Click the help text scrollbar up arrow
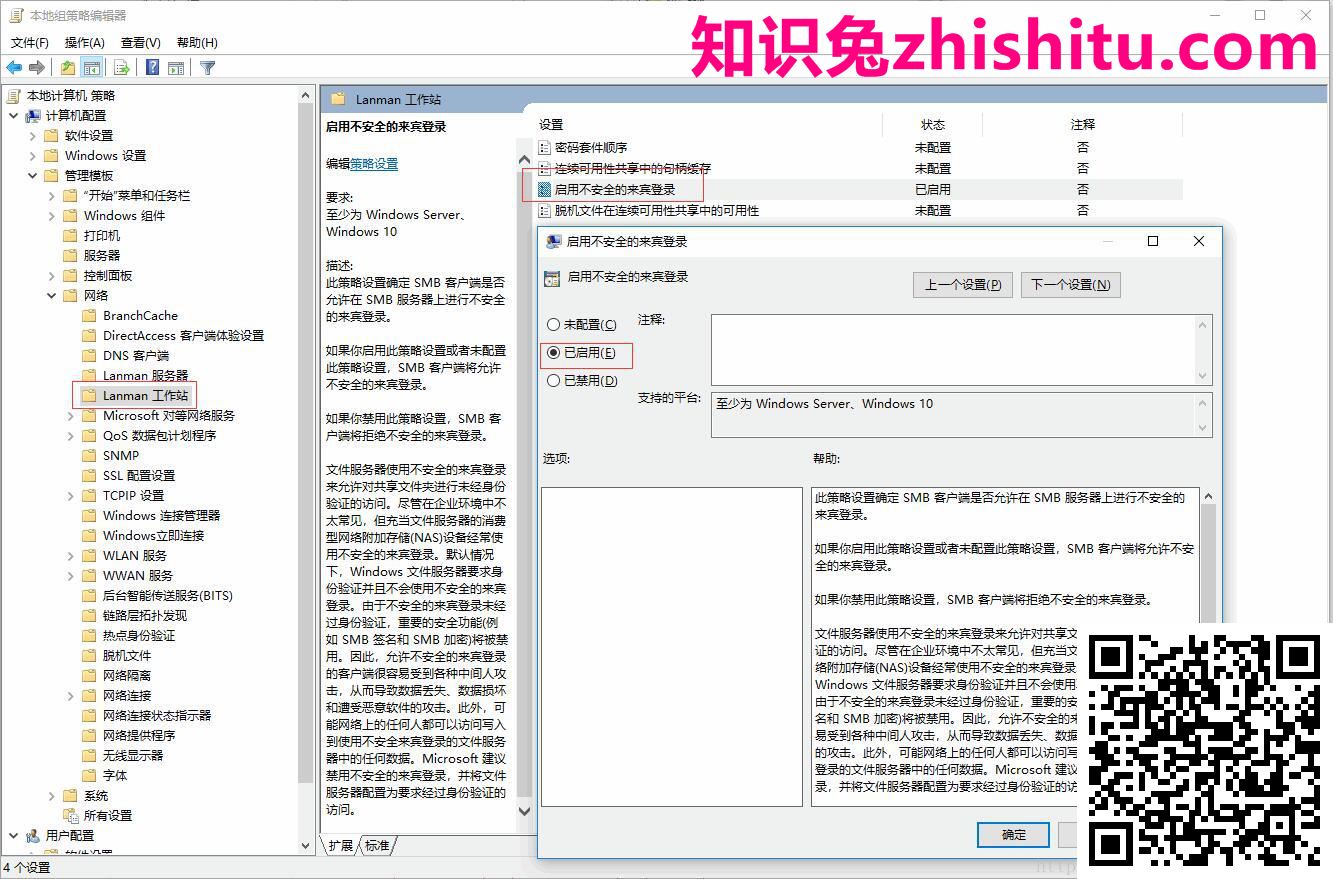Image resolution: width=1333 pixels, height=879 pixels. point(1207,496)
